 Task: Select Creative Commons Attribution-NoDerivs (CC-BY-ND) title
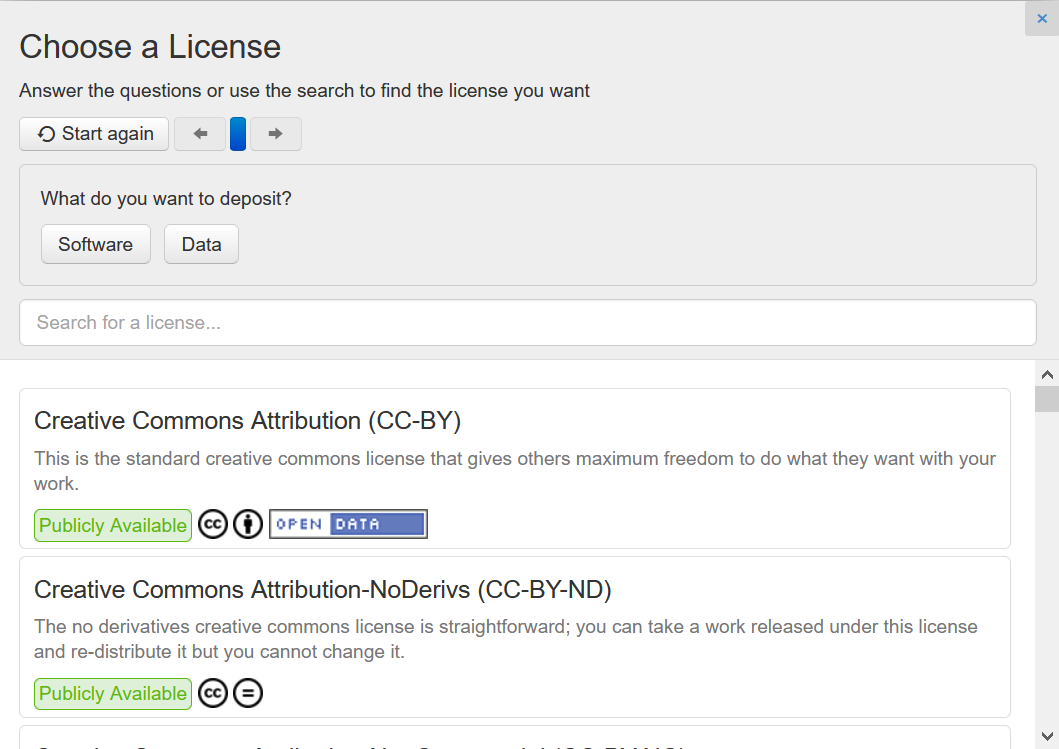[x=323, y=590]
